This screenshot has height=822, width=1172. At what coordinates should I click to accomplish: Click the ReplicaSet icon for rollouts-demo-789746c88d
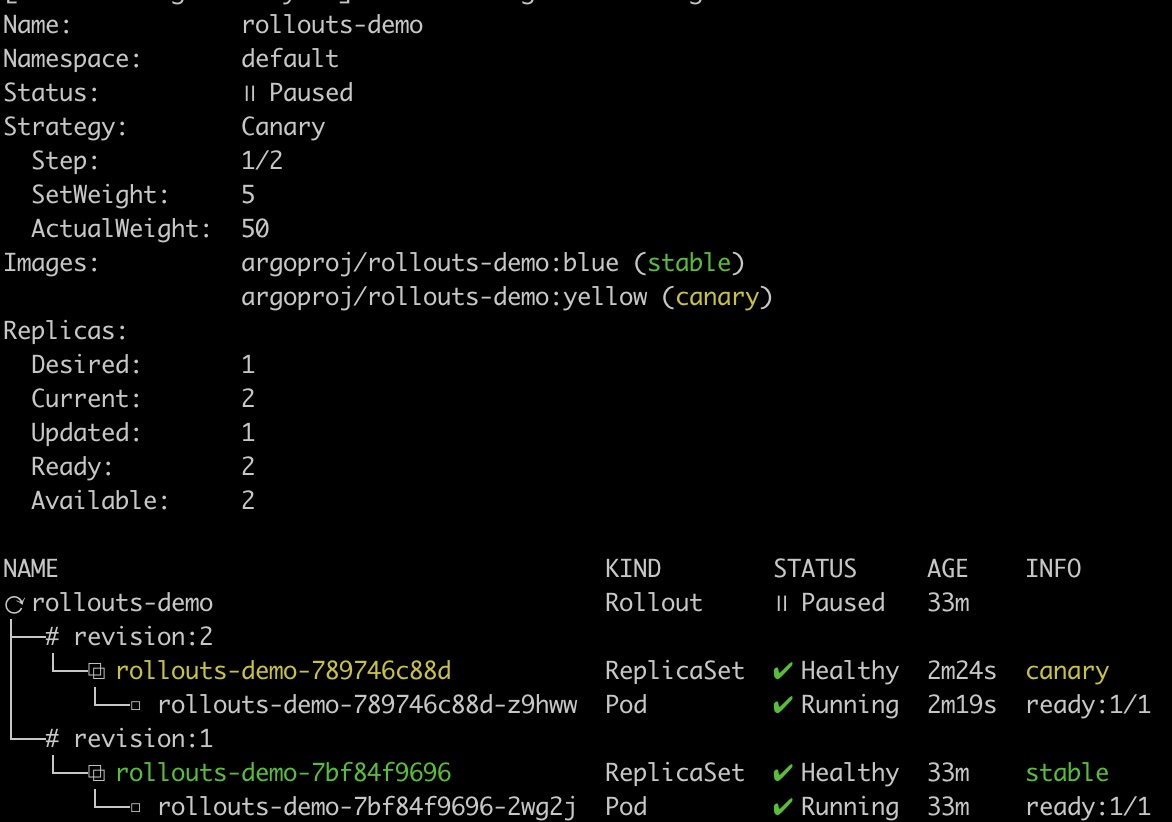(96, 671)
